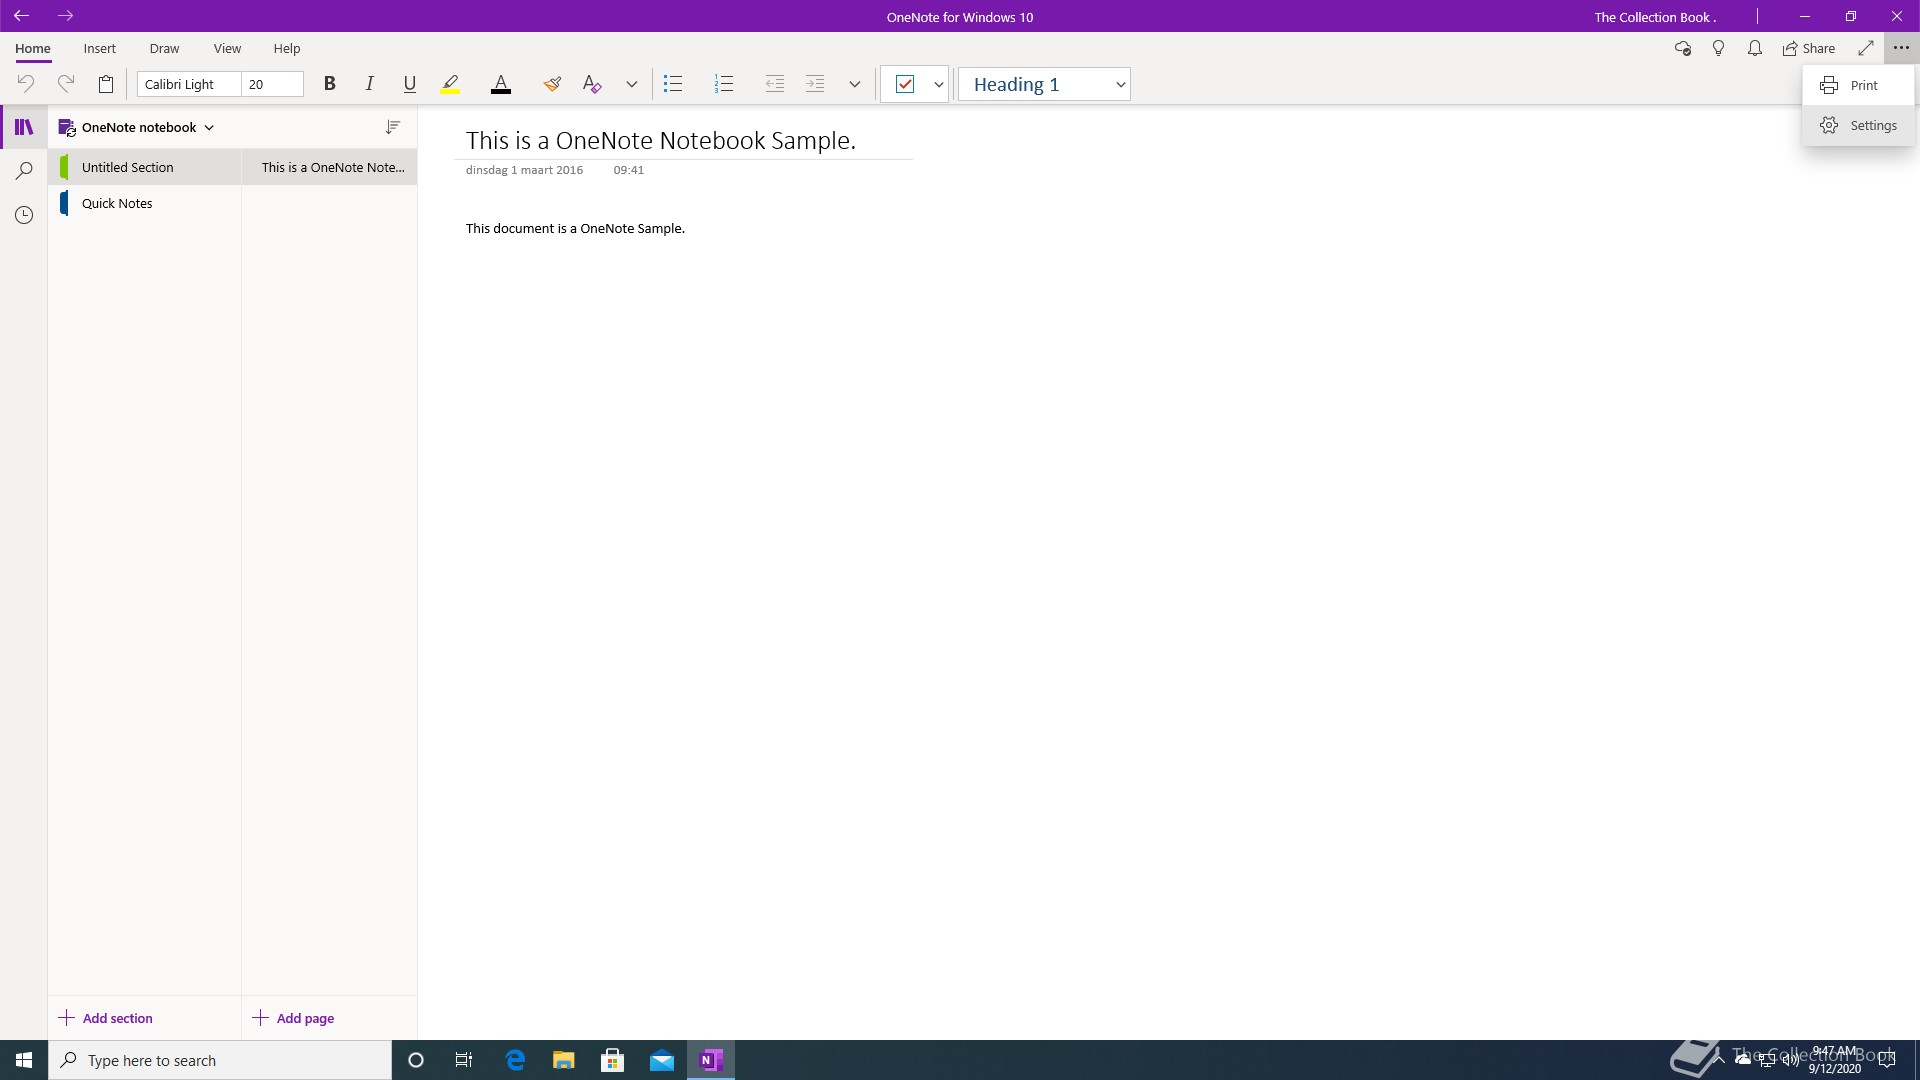Apply yellow text highlight color

pos(450,84)
